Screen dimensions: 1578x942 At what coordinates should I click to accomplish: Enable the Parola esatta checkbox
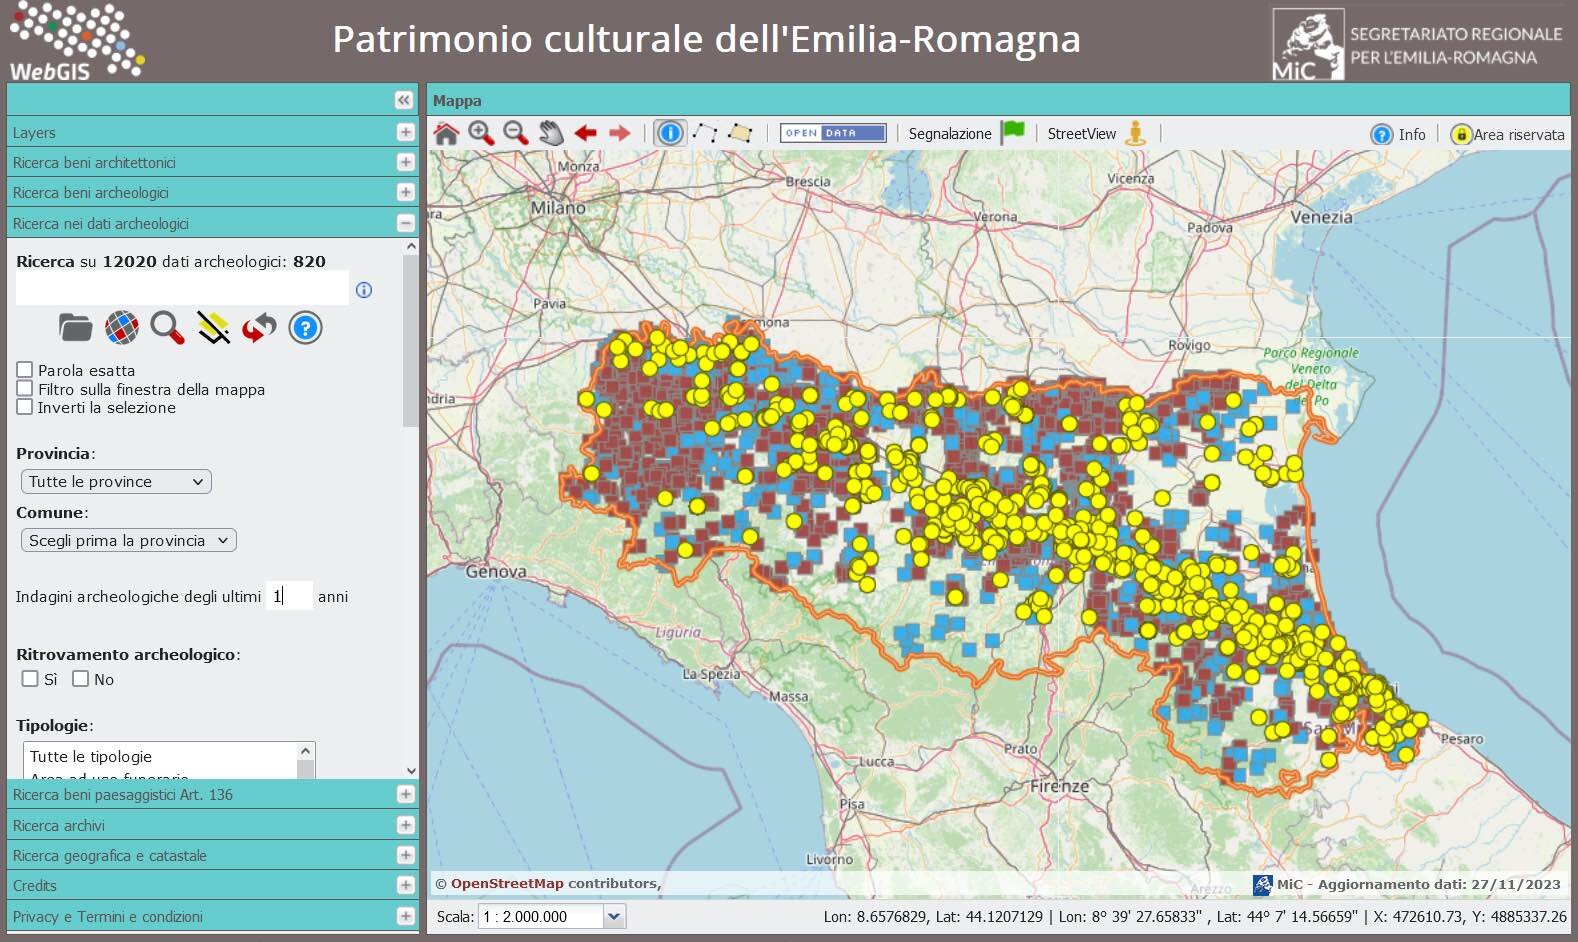click(25, 370)
